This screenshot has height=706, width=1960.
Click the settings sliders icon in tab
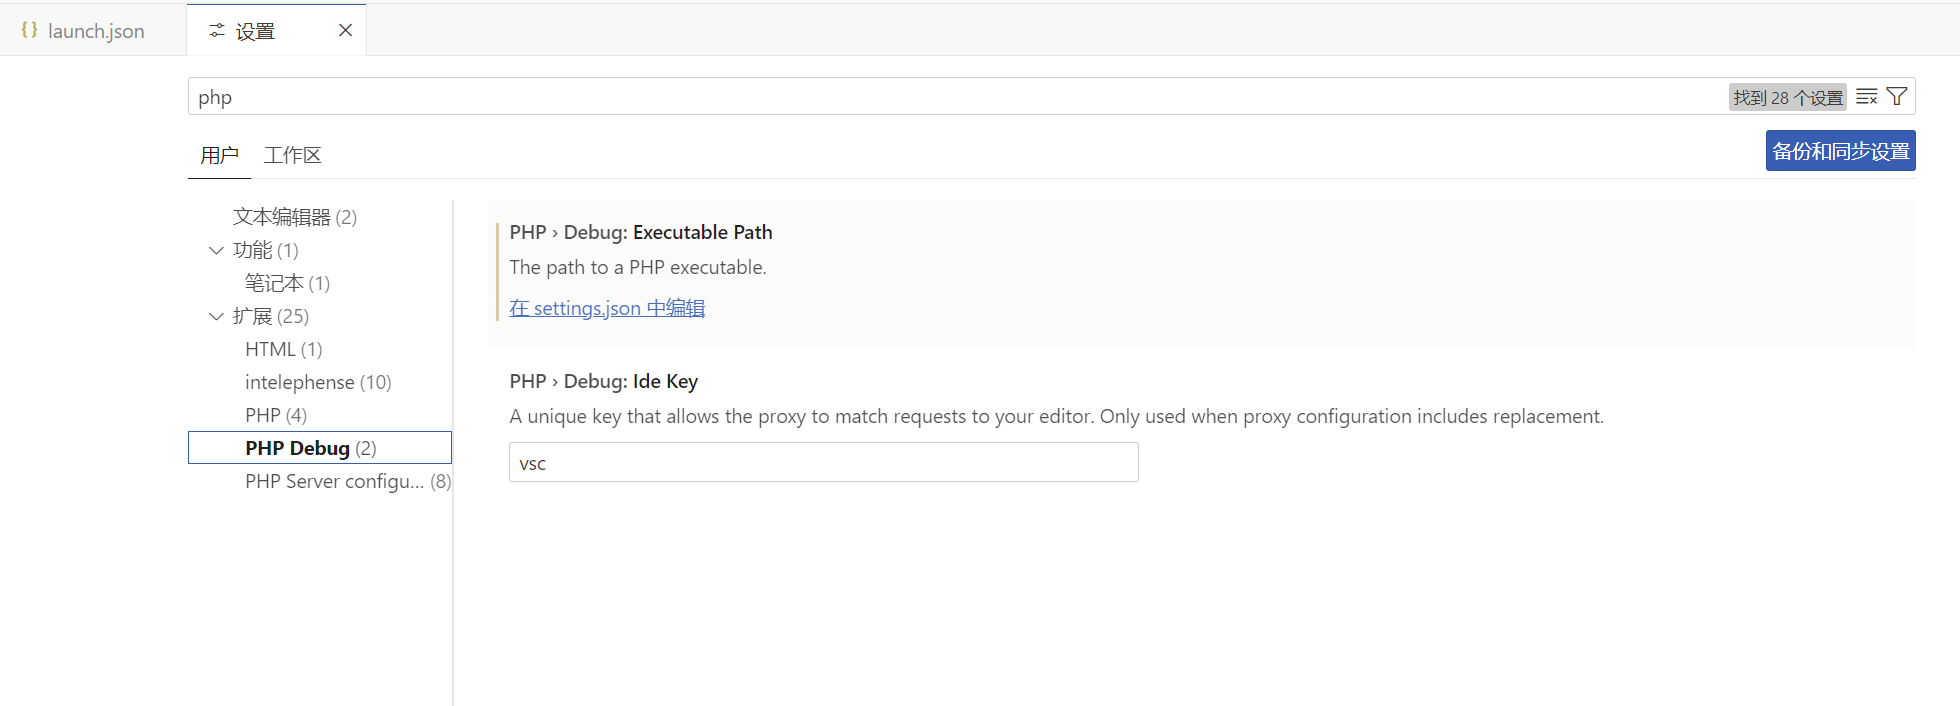tap(216, 31)
